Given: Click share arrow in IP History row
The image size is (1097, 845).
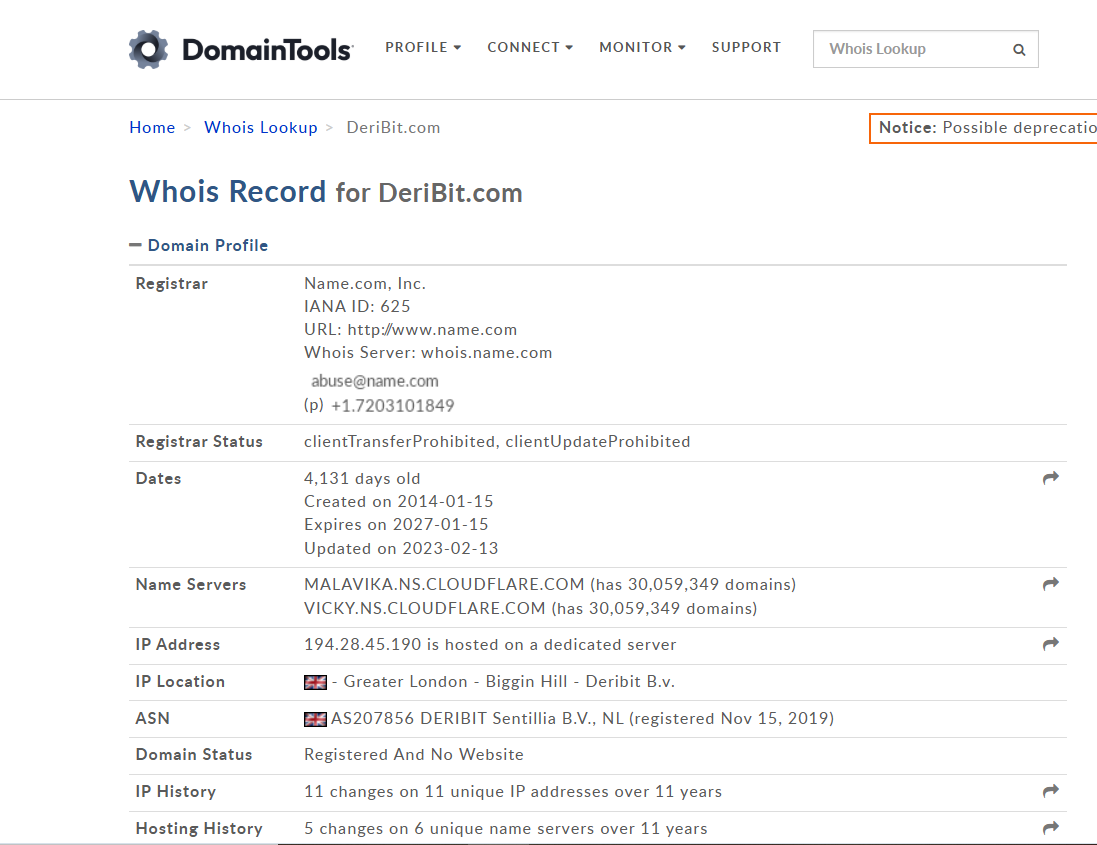Looking at the screenshot, I should point(1050,791).
